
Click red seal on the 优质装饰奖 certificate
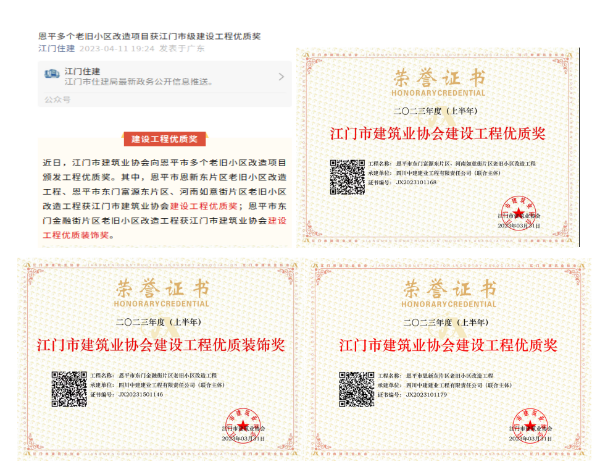243,426
